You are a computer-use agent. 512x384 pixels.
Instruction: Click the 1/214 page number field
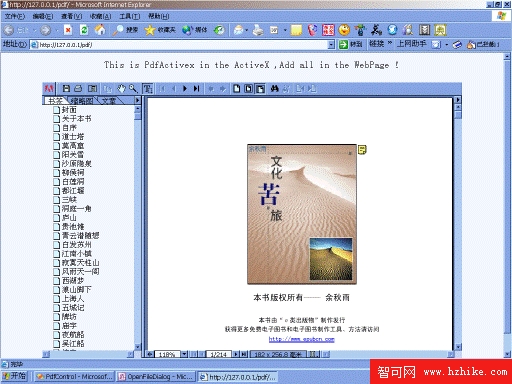219,354
